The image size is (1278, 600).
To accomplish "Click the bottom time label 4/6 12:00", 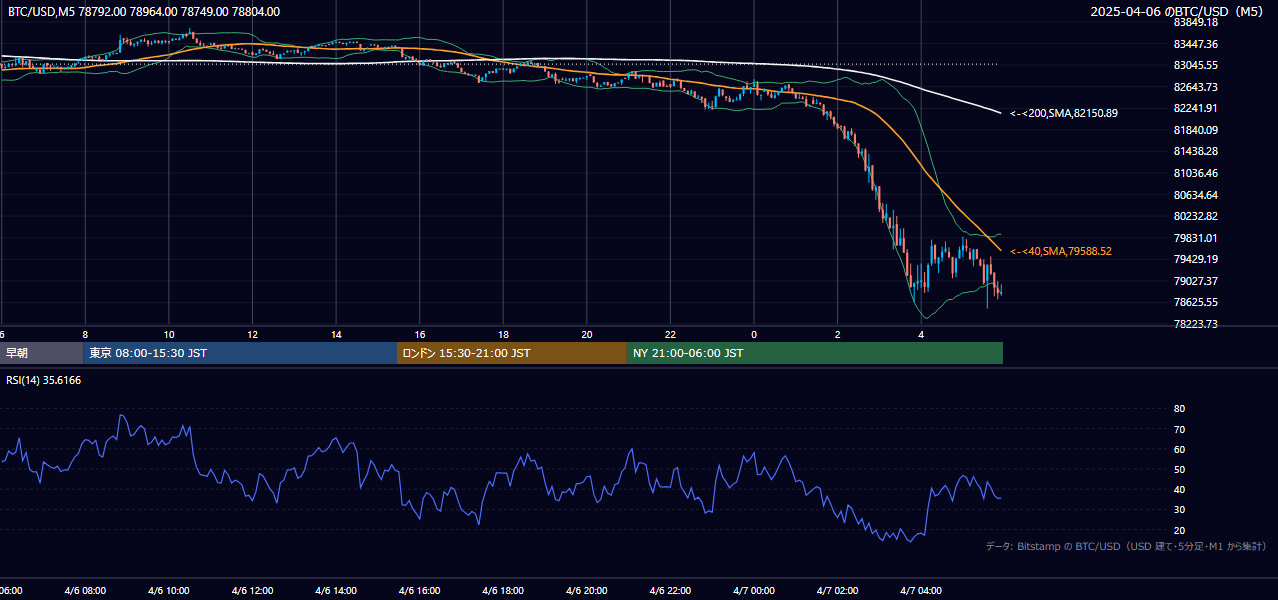I will click(x=252, y=591).
